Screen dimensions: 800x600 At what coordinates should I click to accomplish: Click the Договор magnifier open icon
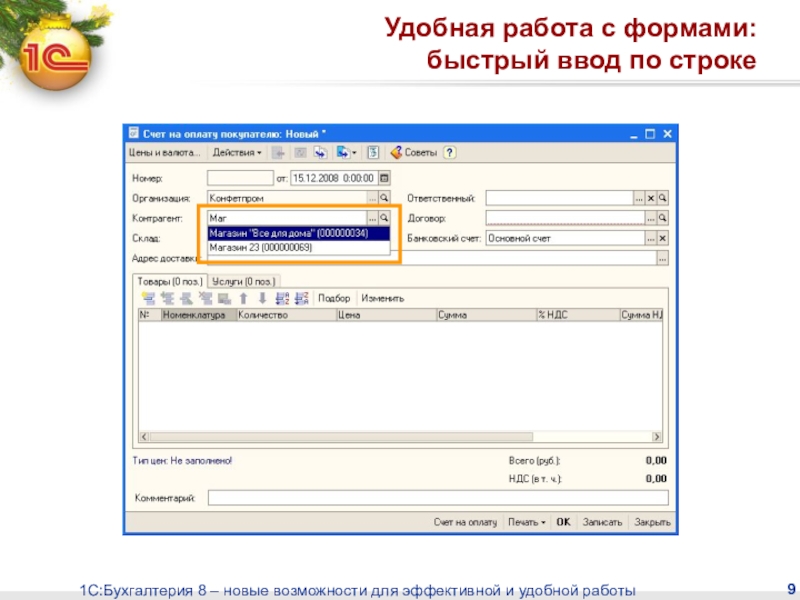pyautogui.click(x=662, y=218)
